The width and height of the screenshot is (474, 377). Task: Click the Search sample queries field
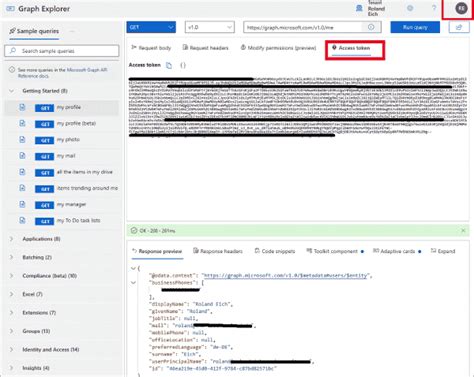click(62, 51)
